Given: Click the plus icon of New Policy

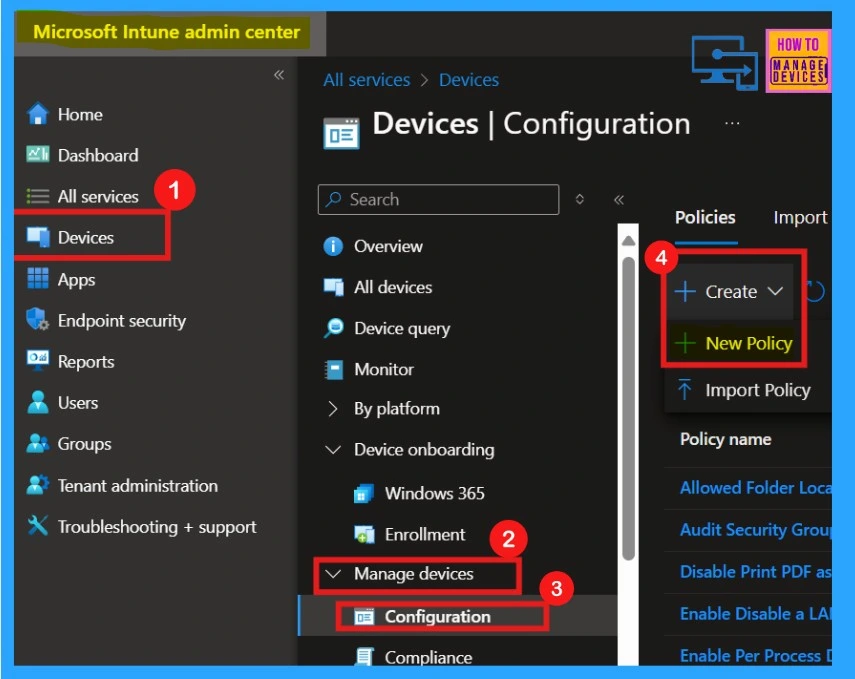Looking at the screenshot, I should tap(685, 343).
